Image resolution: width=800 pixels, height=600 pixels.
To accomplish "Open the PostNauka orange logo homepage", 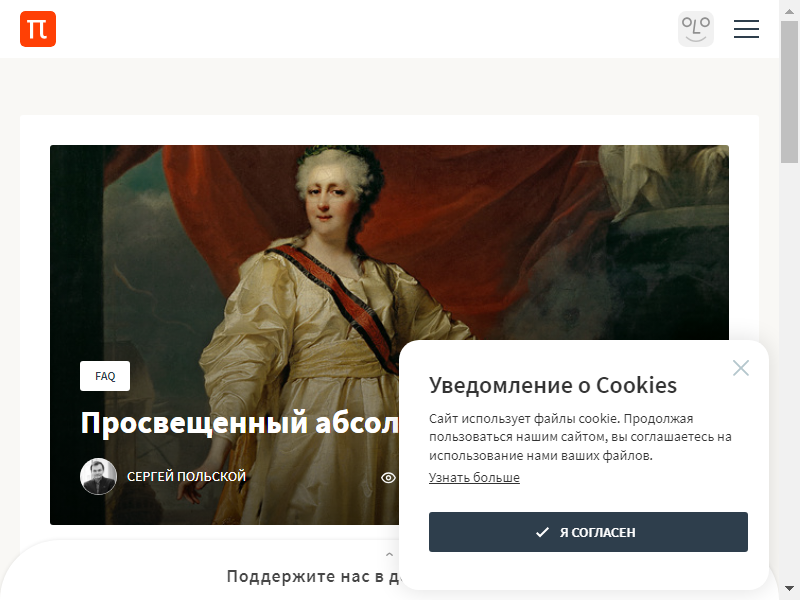I will point(38,29).
